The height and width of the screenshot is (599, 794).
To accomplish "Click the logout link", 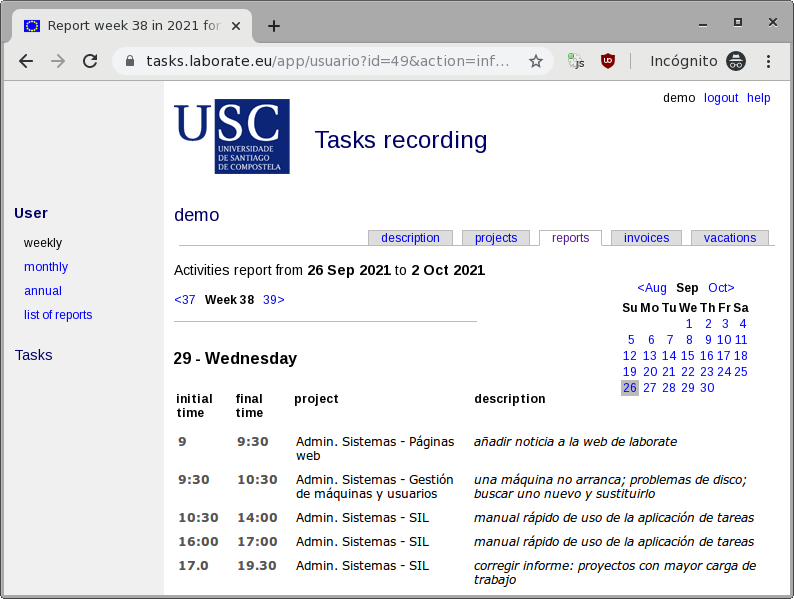I will pyautogui.click(x=720, y=98).
